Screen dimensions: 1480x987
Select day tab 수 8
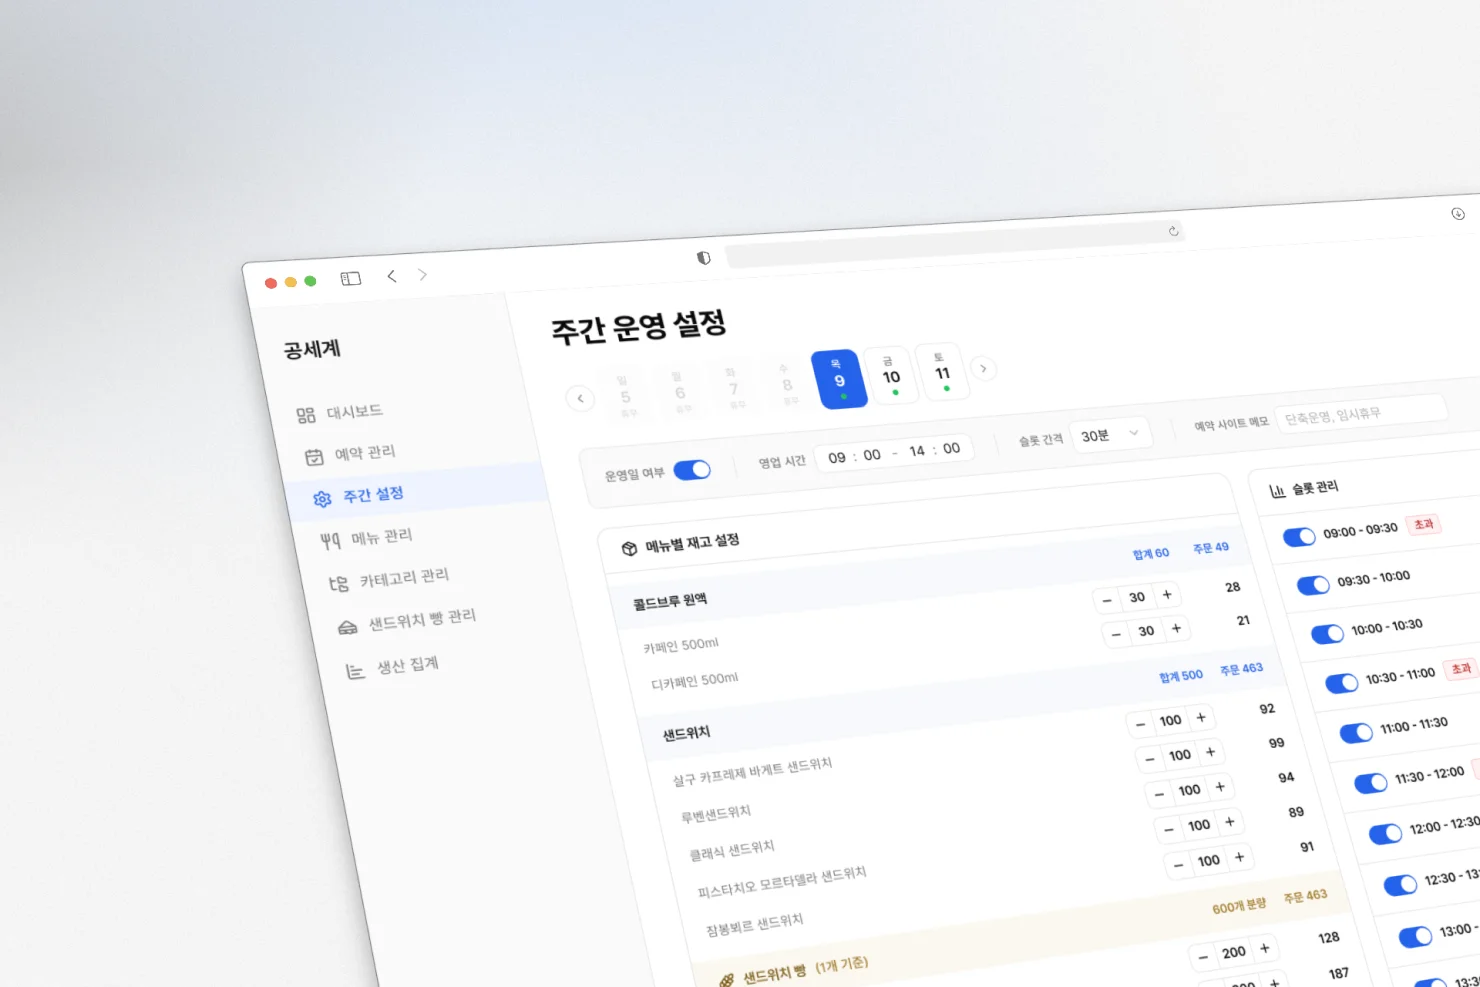tap(787, 384)
